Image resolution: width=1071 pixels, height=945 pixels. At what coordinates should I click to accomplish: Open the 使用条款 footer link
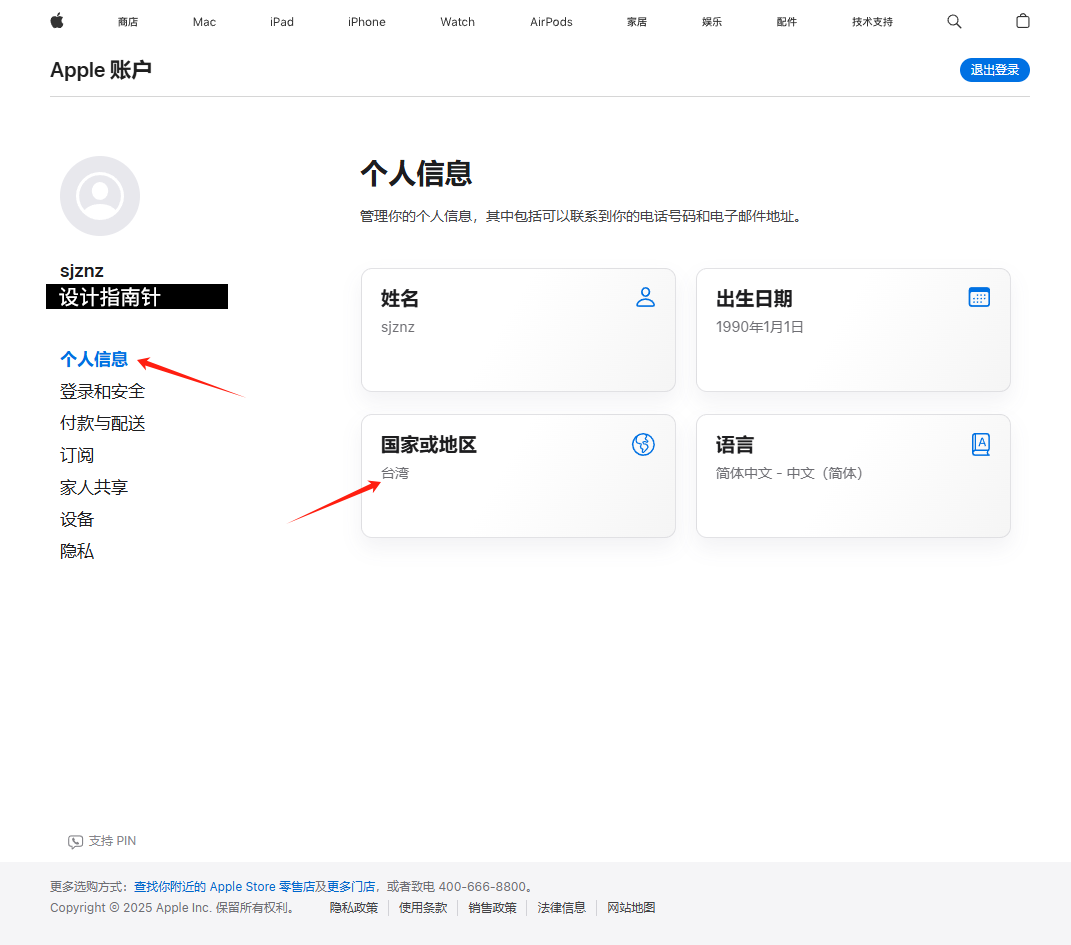pos(423,907)
